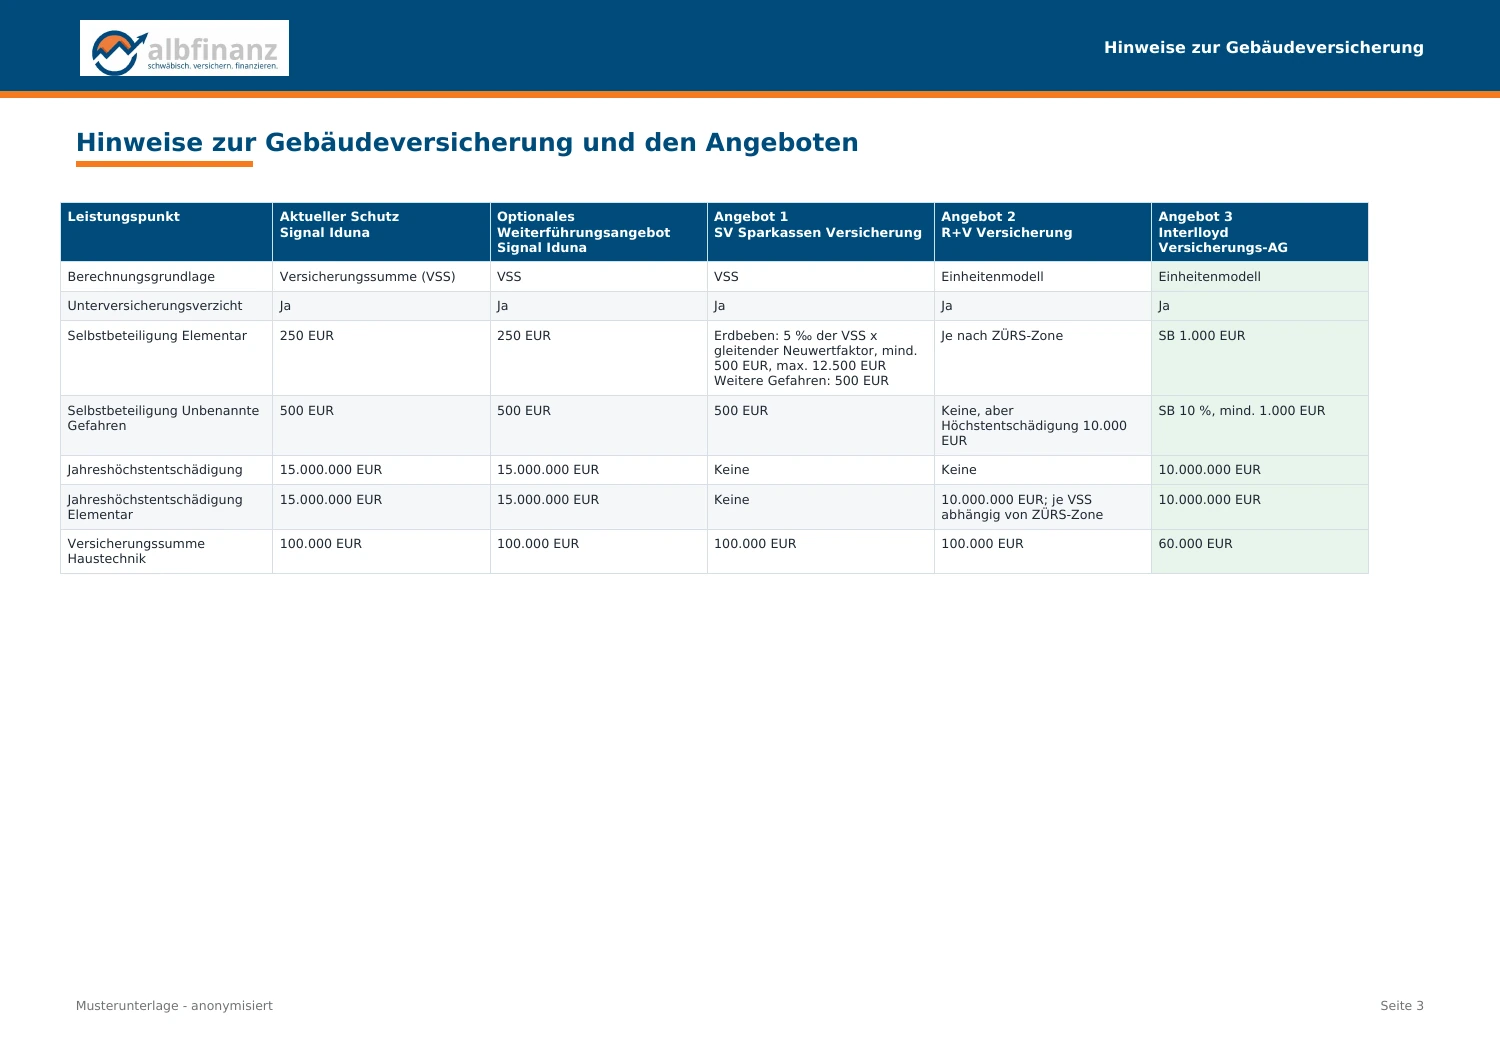
Task: Click the 'Seite 3' page number
Action: 1402,1006
